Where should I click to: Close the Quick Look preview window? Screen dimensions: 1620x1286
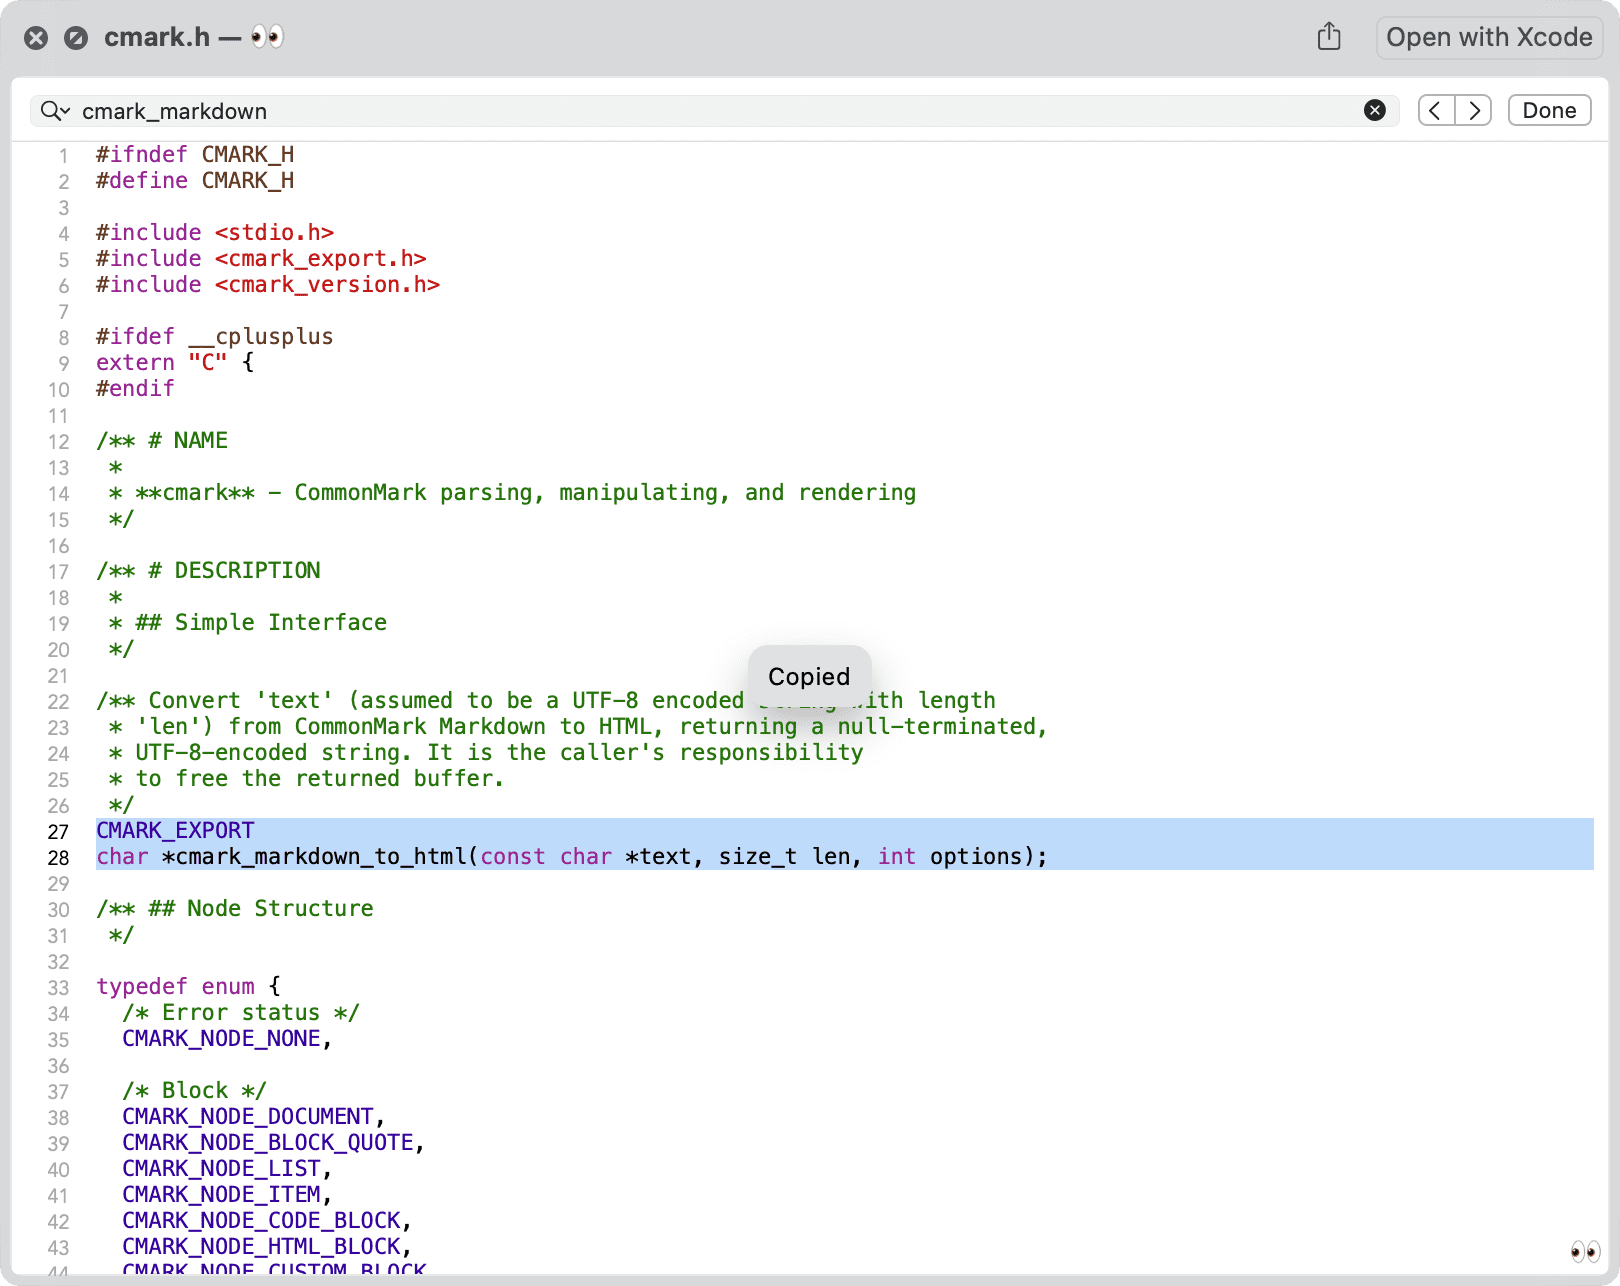click(36, 38)
